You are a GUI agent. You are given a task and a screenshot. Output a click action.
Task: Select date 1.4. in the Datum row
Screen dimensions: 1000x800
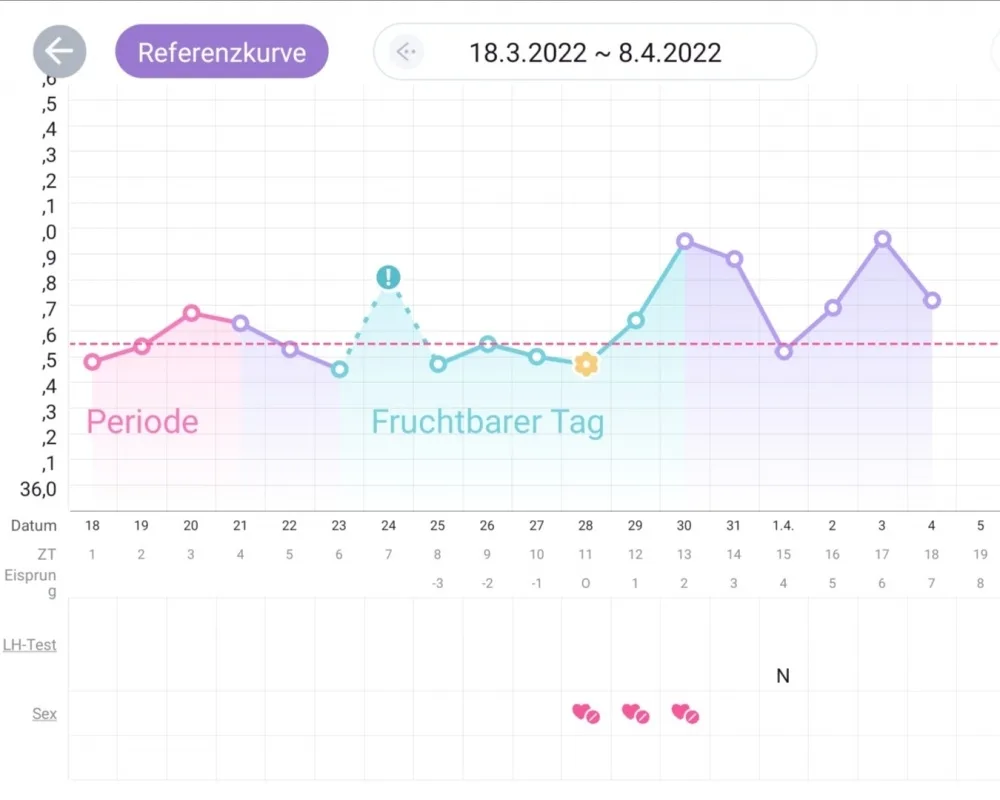[783, 526]
